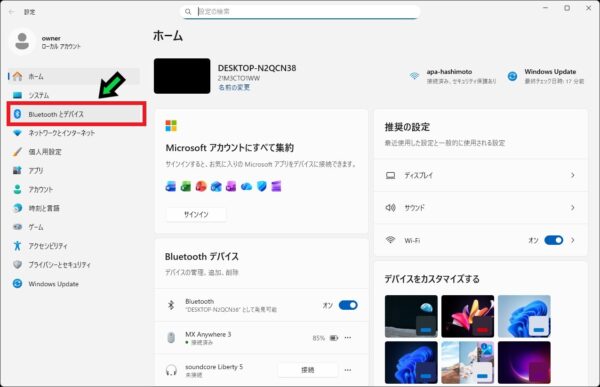Click the MX Anywhere 3 mouse icon

click(171, 338)
